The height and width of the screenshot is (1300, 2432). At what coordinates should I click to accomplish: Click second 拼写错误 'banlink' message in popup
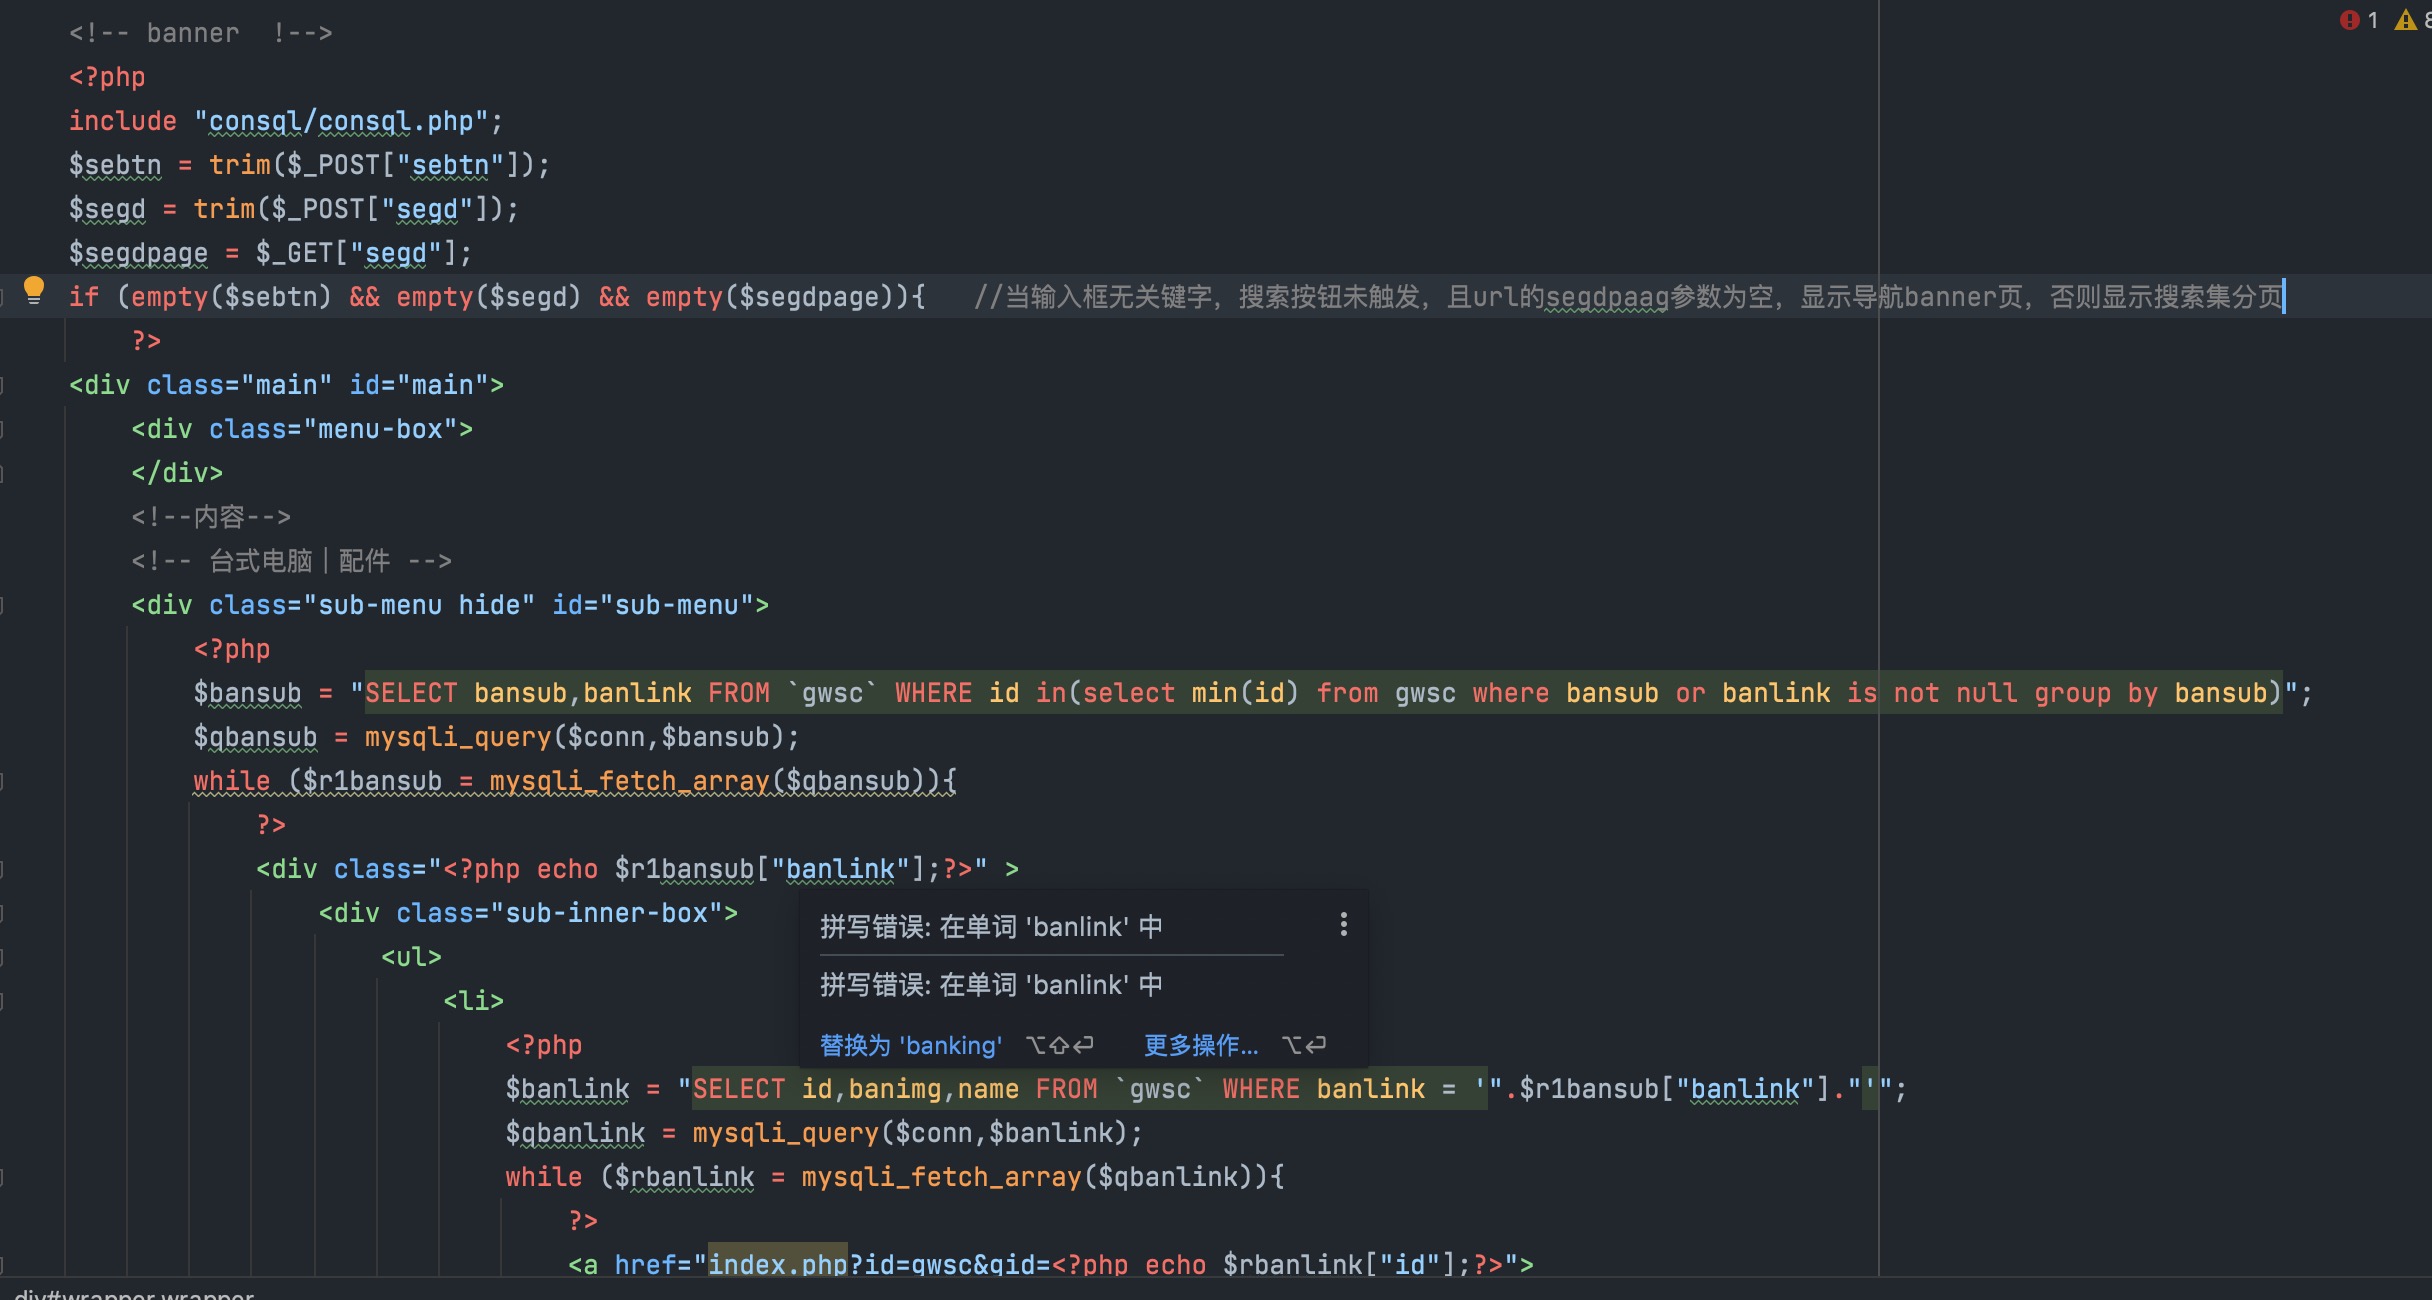[x=990, y=985]
